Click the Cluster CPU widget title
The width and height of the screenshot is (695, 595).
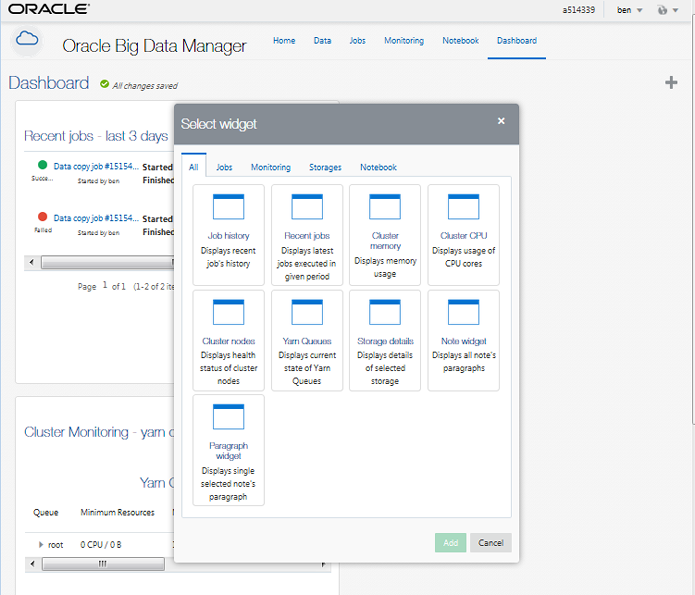click(464, 235)
